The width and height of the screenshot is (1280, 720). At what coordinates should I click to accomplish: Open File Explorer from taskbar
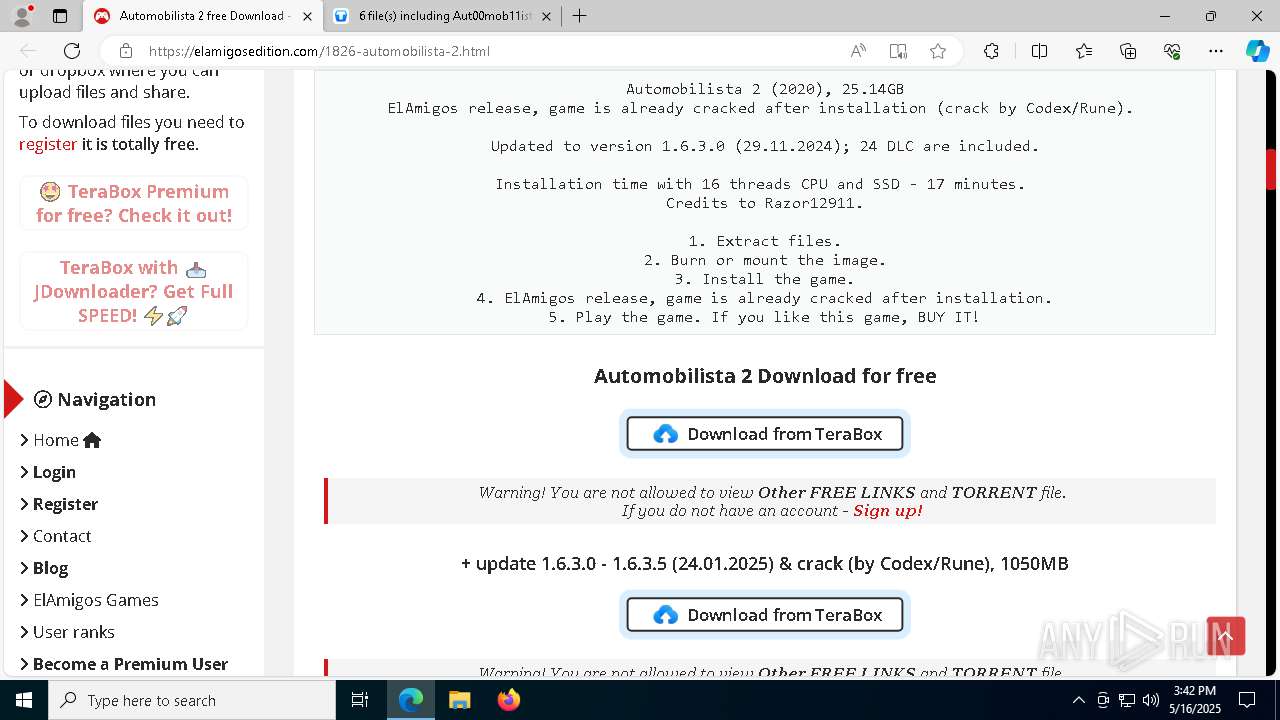(x=459, y=700)
